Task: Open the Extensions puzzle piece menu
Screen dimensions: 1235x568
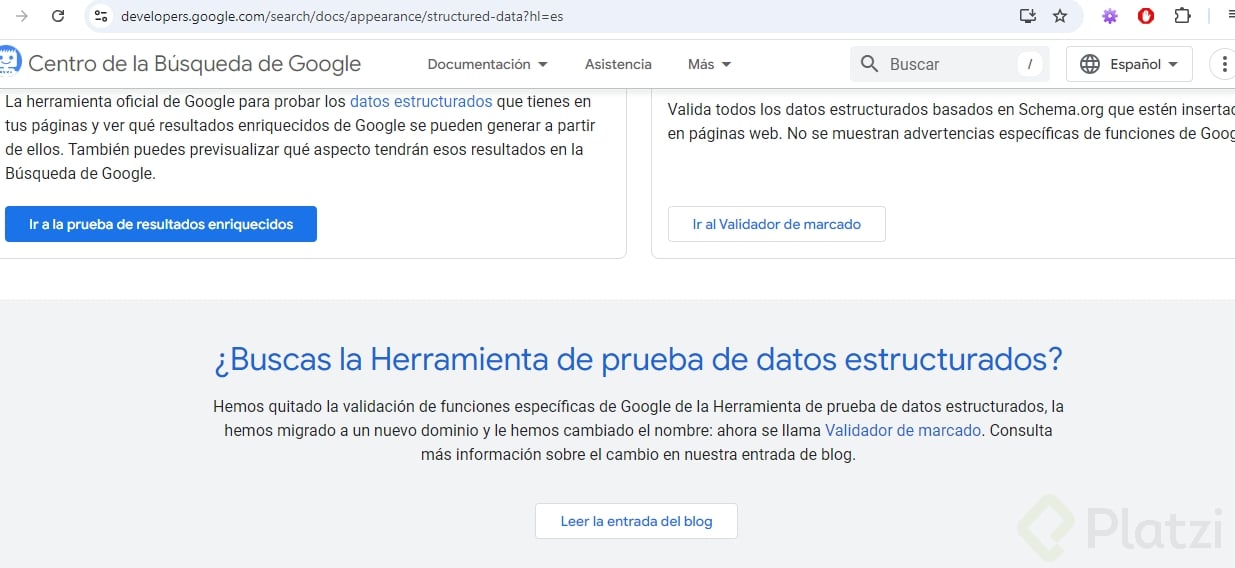Action: click(x=1182, y=16)
